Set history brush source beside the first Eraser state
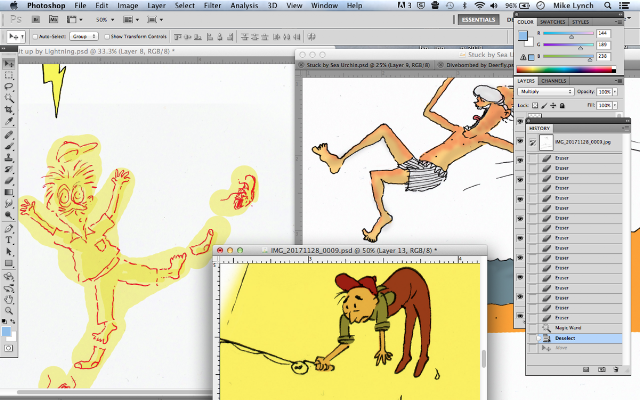The image size is (640, 400). click(533, 158)
